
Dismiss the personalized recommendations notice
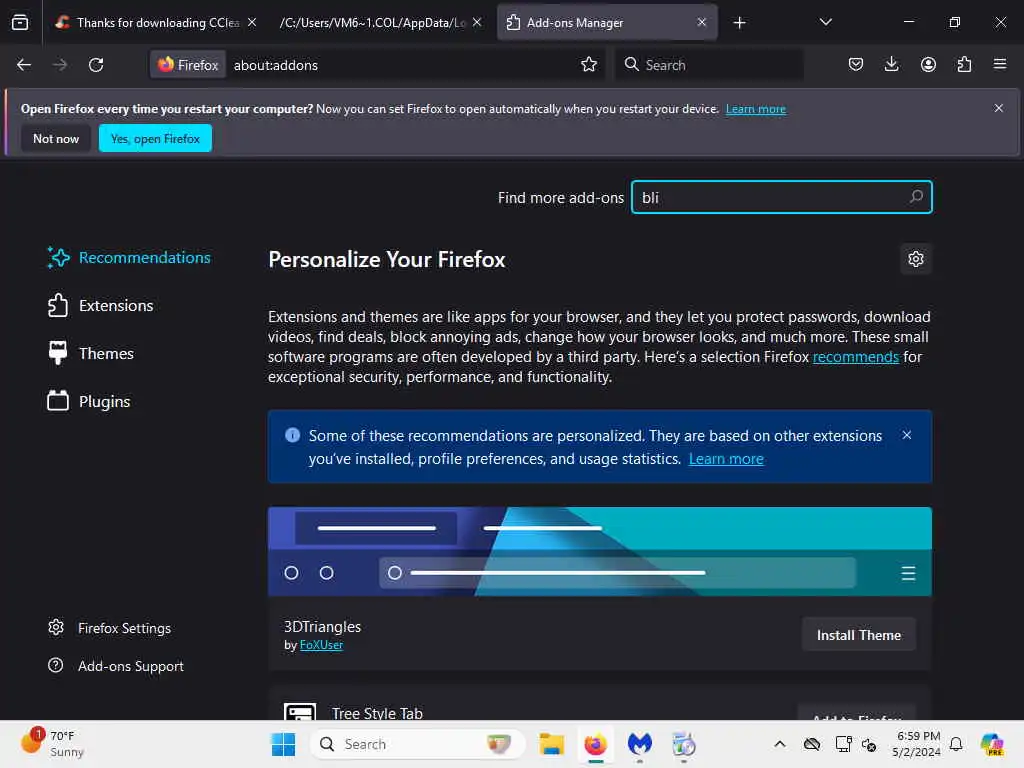click(x=906, y=435)
